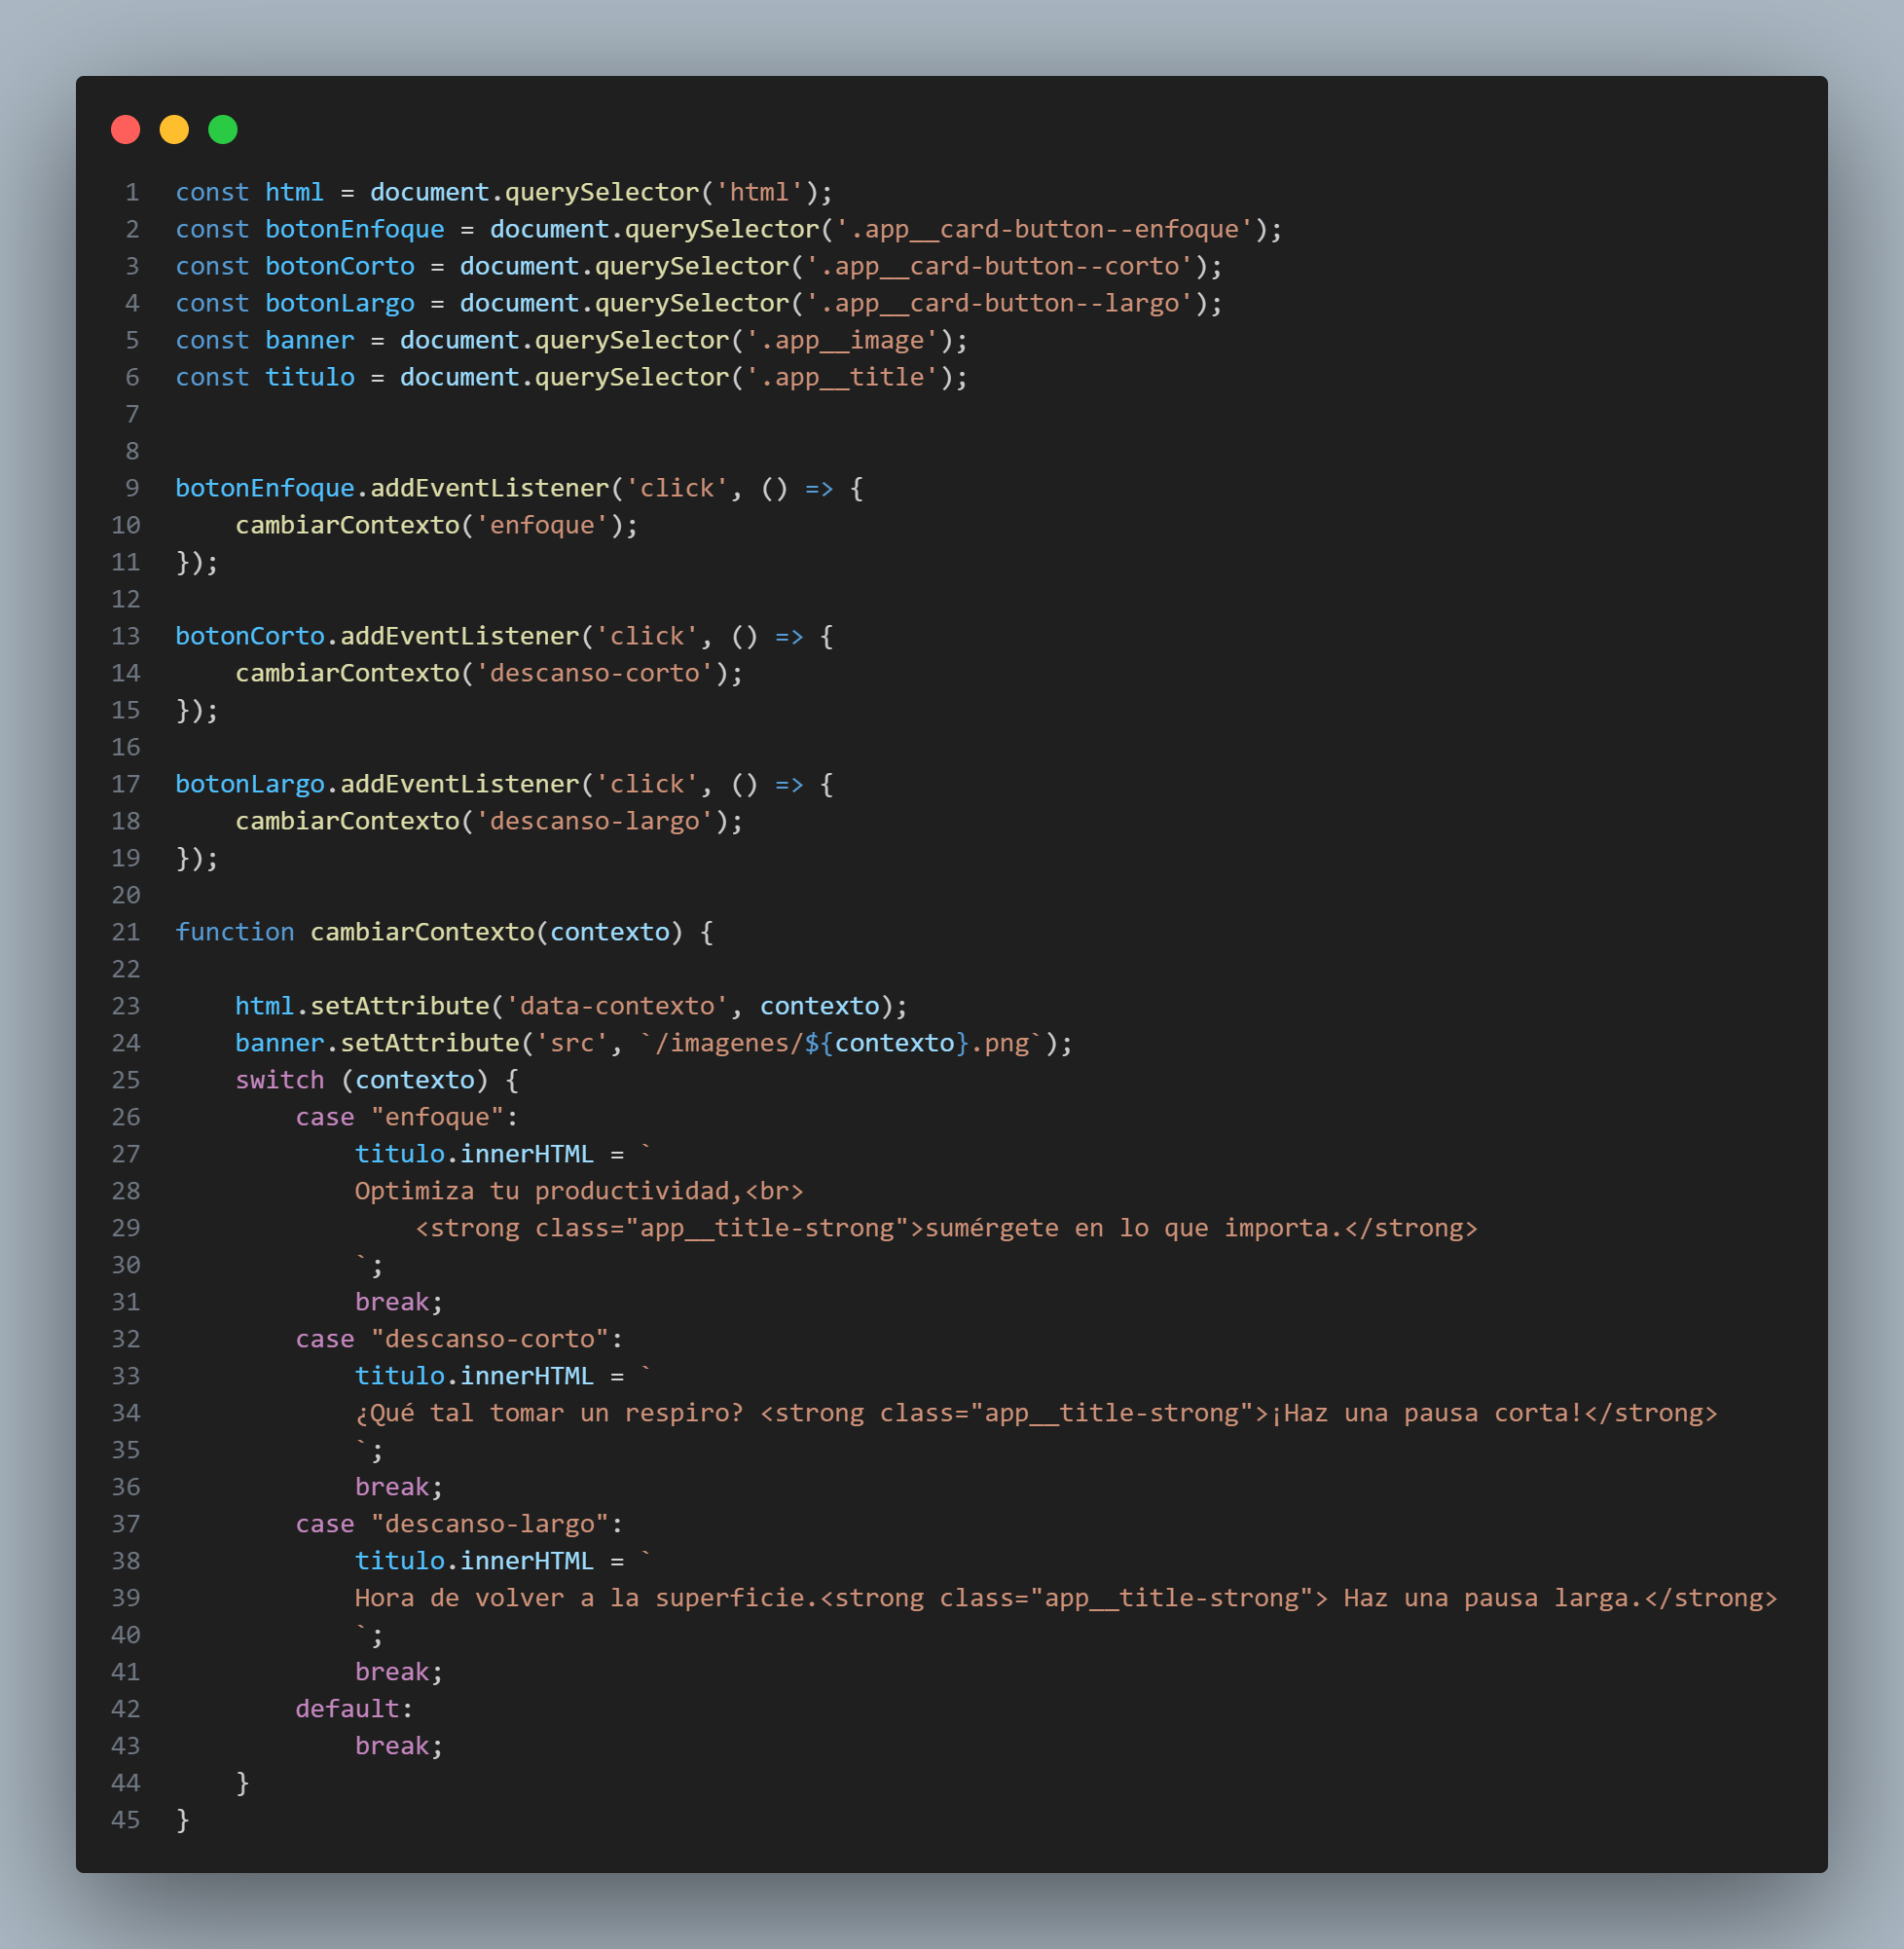Click the 'default:' label on line 42

pyautogui.click(x=355, y=1709)
